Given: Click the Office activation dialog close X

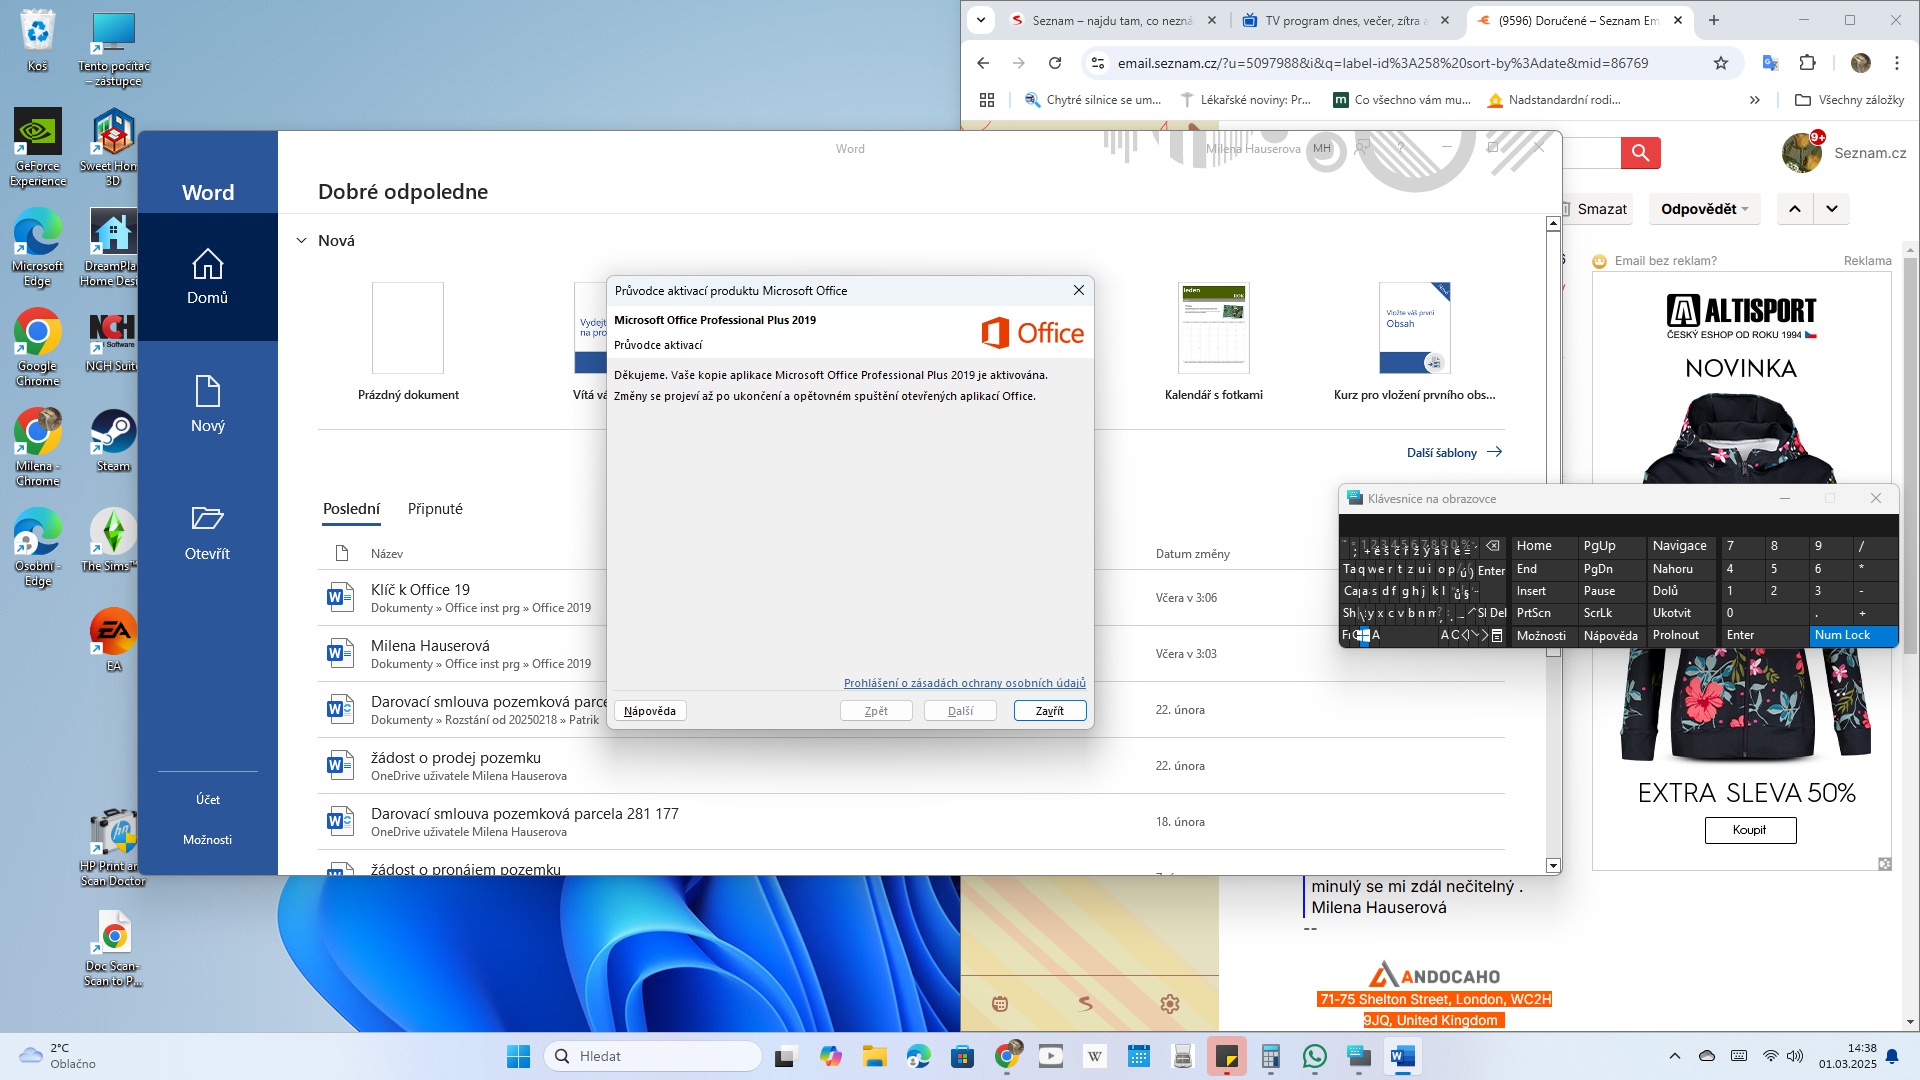Looking at the screenshot, I should [1078, 290].
